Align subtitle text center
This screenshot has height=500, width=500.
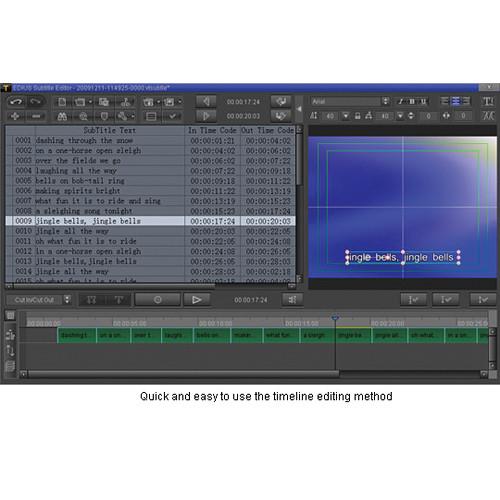click(x=455, y=101)
